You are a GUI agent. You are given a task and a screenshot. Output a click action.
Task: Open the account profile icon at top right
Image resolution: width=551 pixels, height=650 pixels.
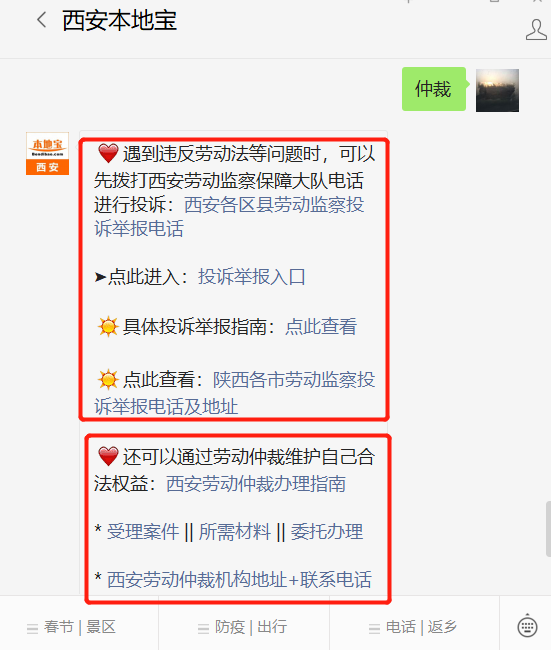point(536,29)
